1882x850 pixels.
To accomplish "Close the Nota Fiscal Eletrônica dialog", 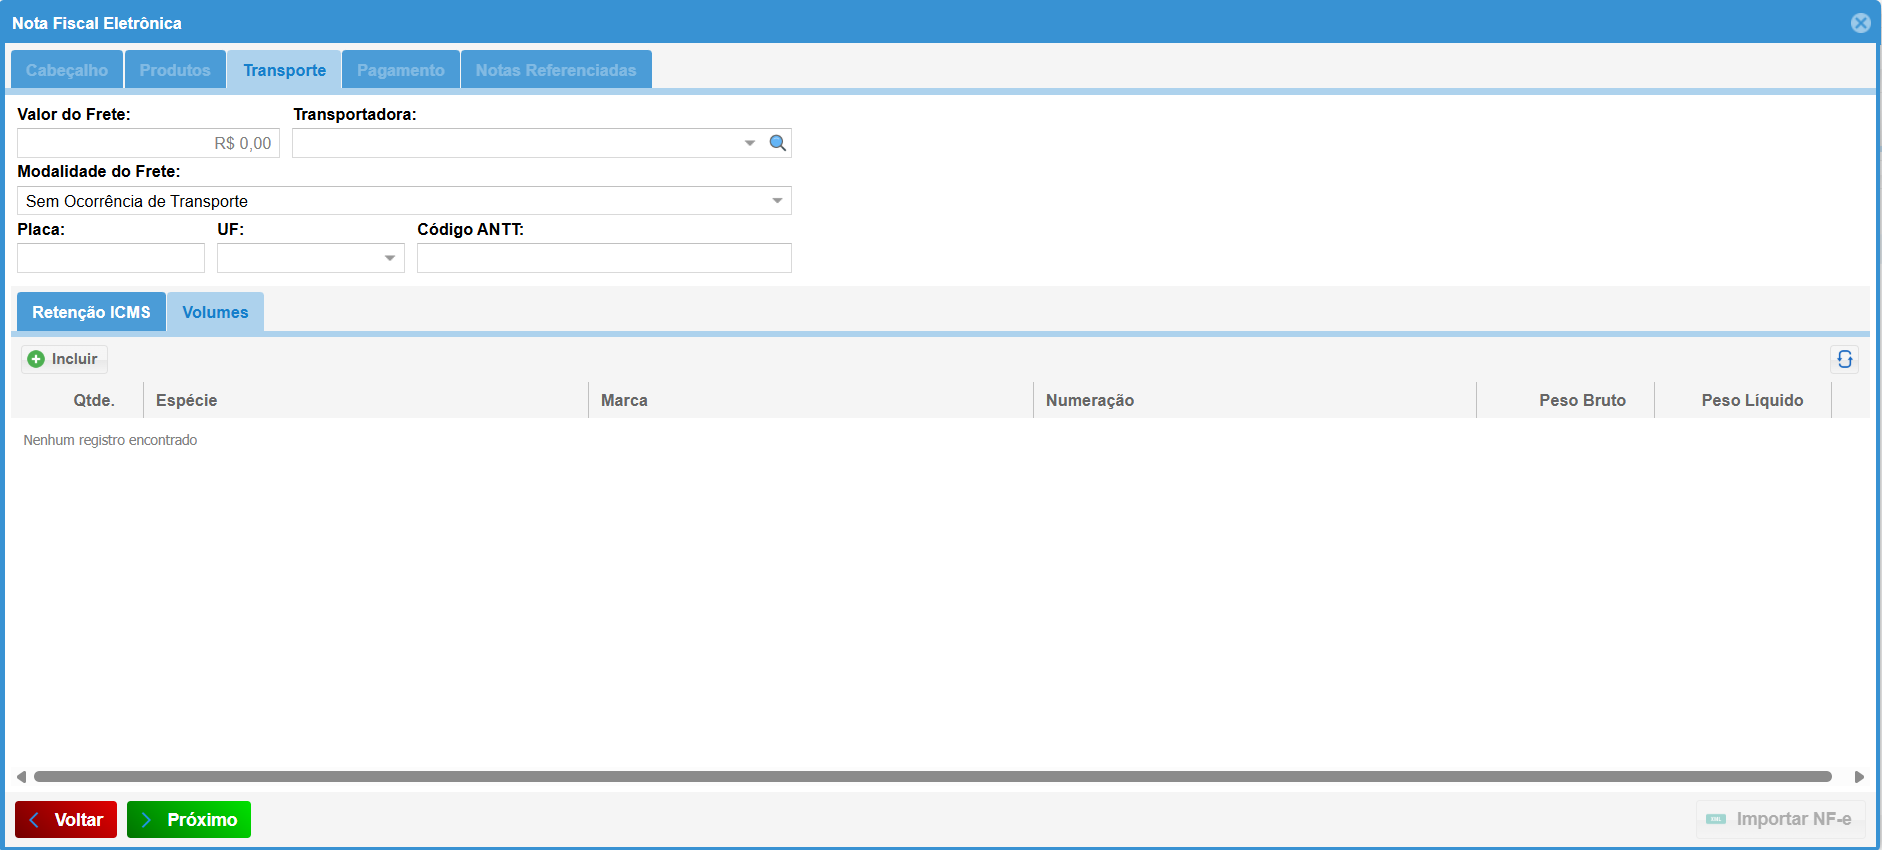I will (x=1860, y=23).
